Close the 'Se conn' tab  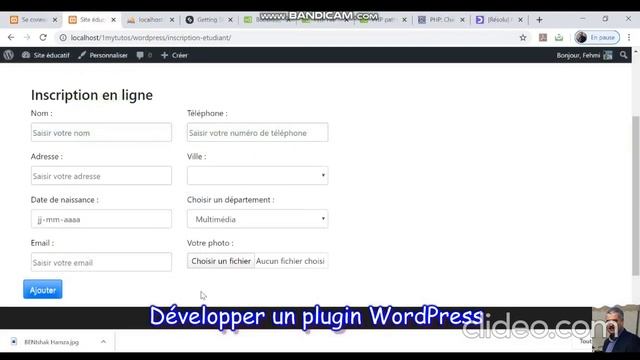(x=55, y=20)
